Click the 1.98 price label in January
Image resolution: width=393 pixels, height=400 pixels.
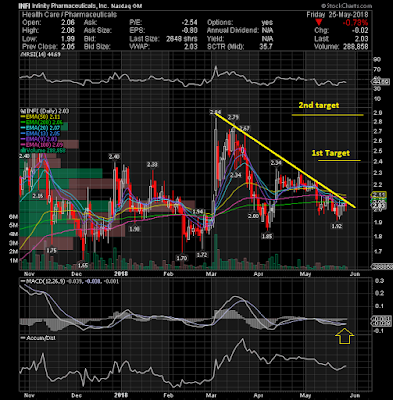[134, 229]
